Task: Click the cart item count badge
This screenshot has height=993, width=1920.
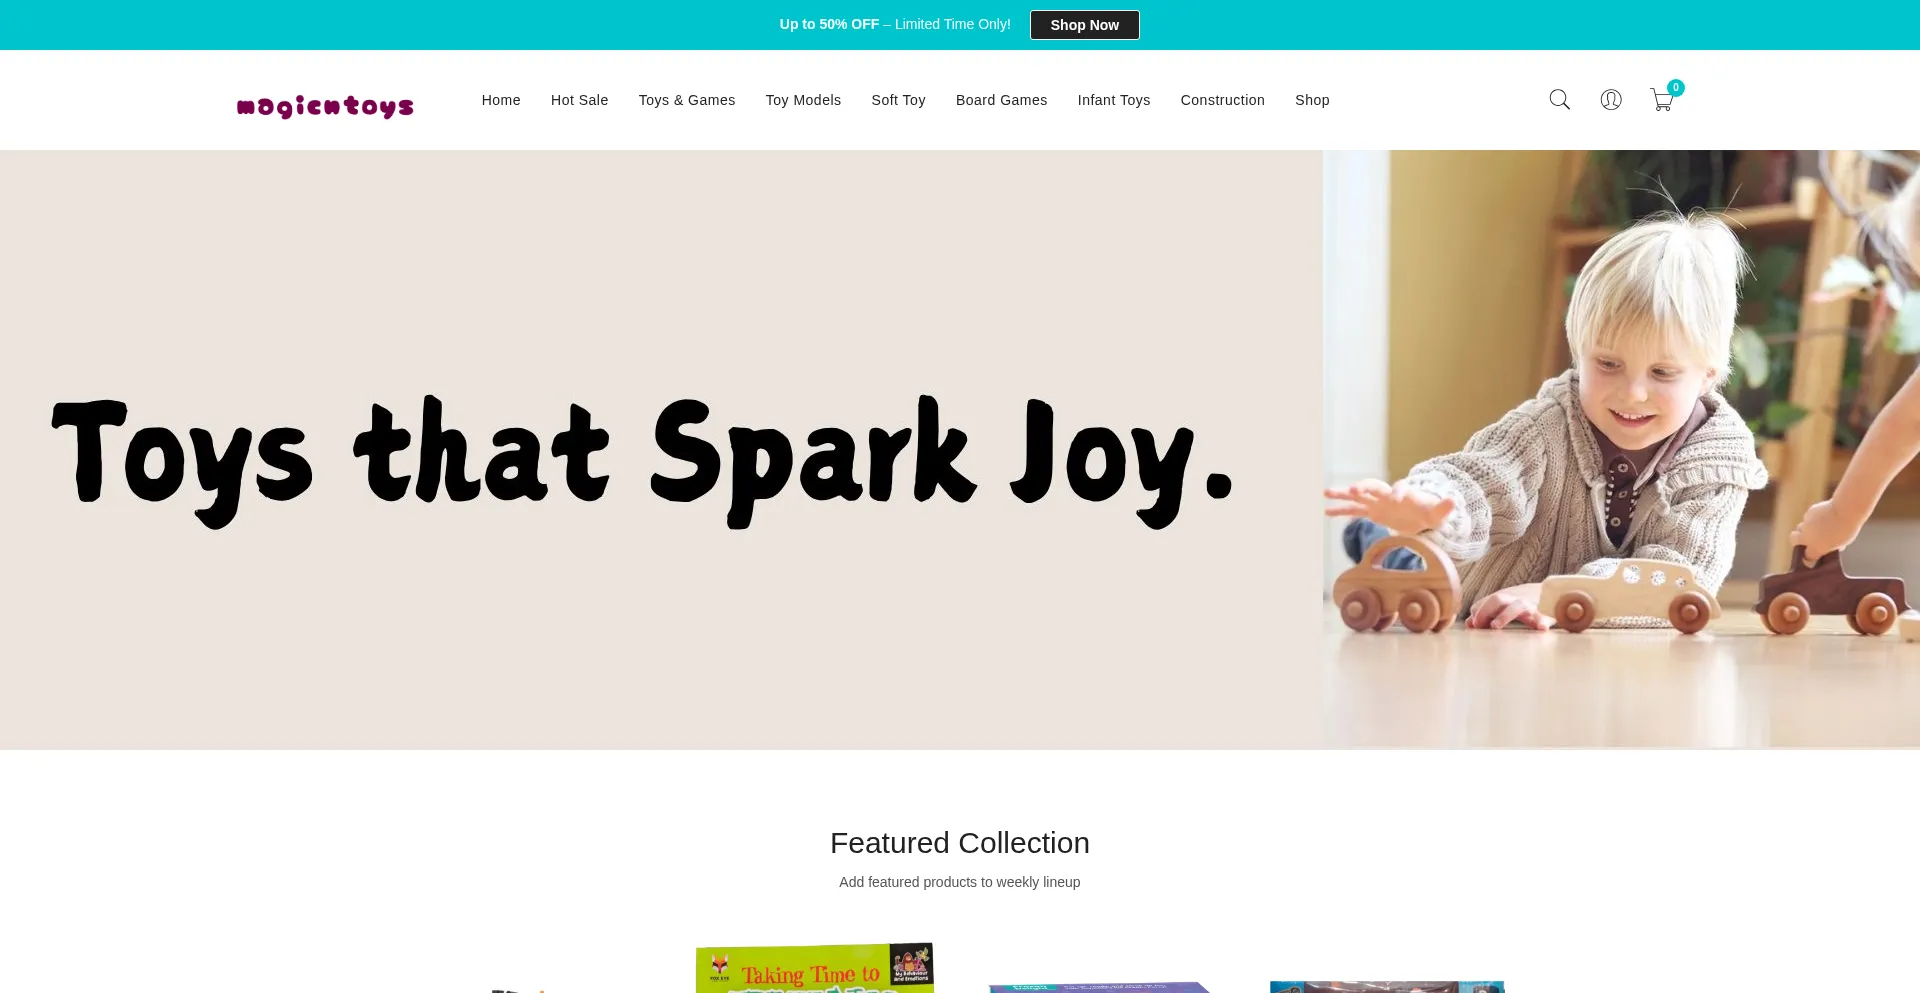Action: [1676, 88]
